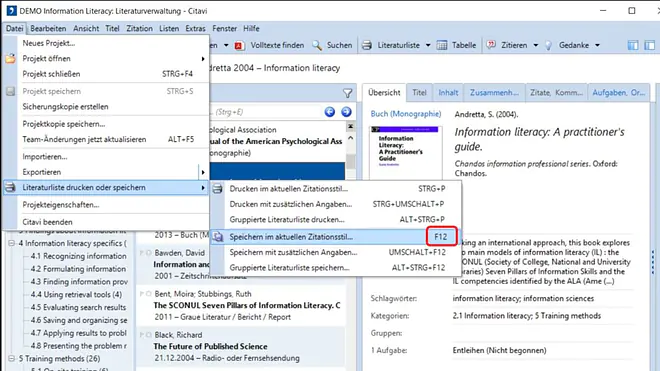Open the Hilfe menu

(x=251, y=29)
